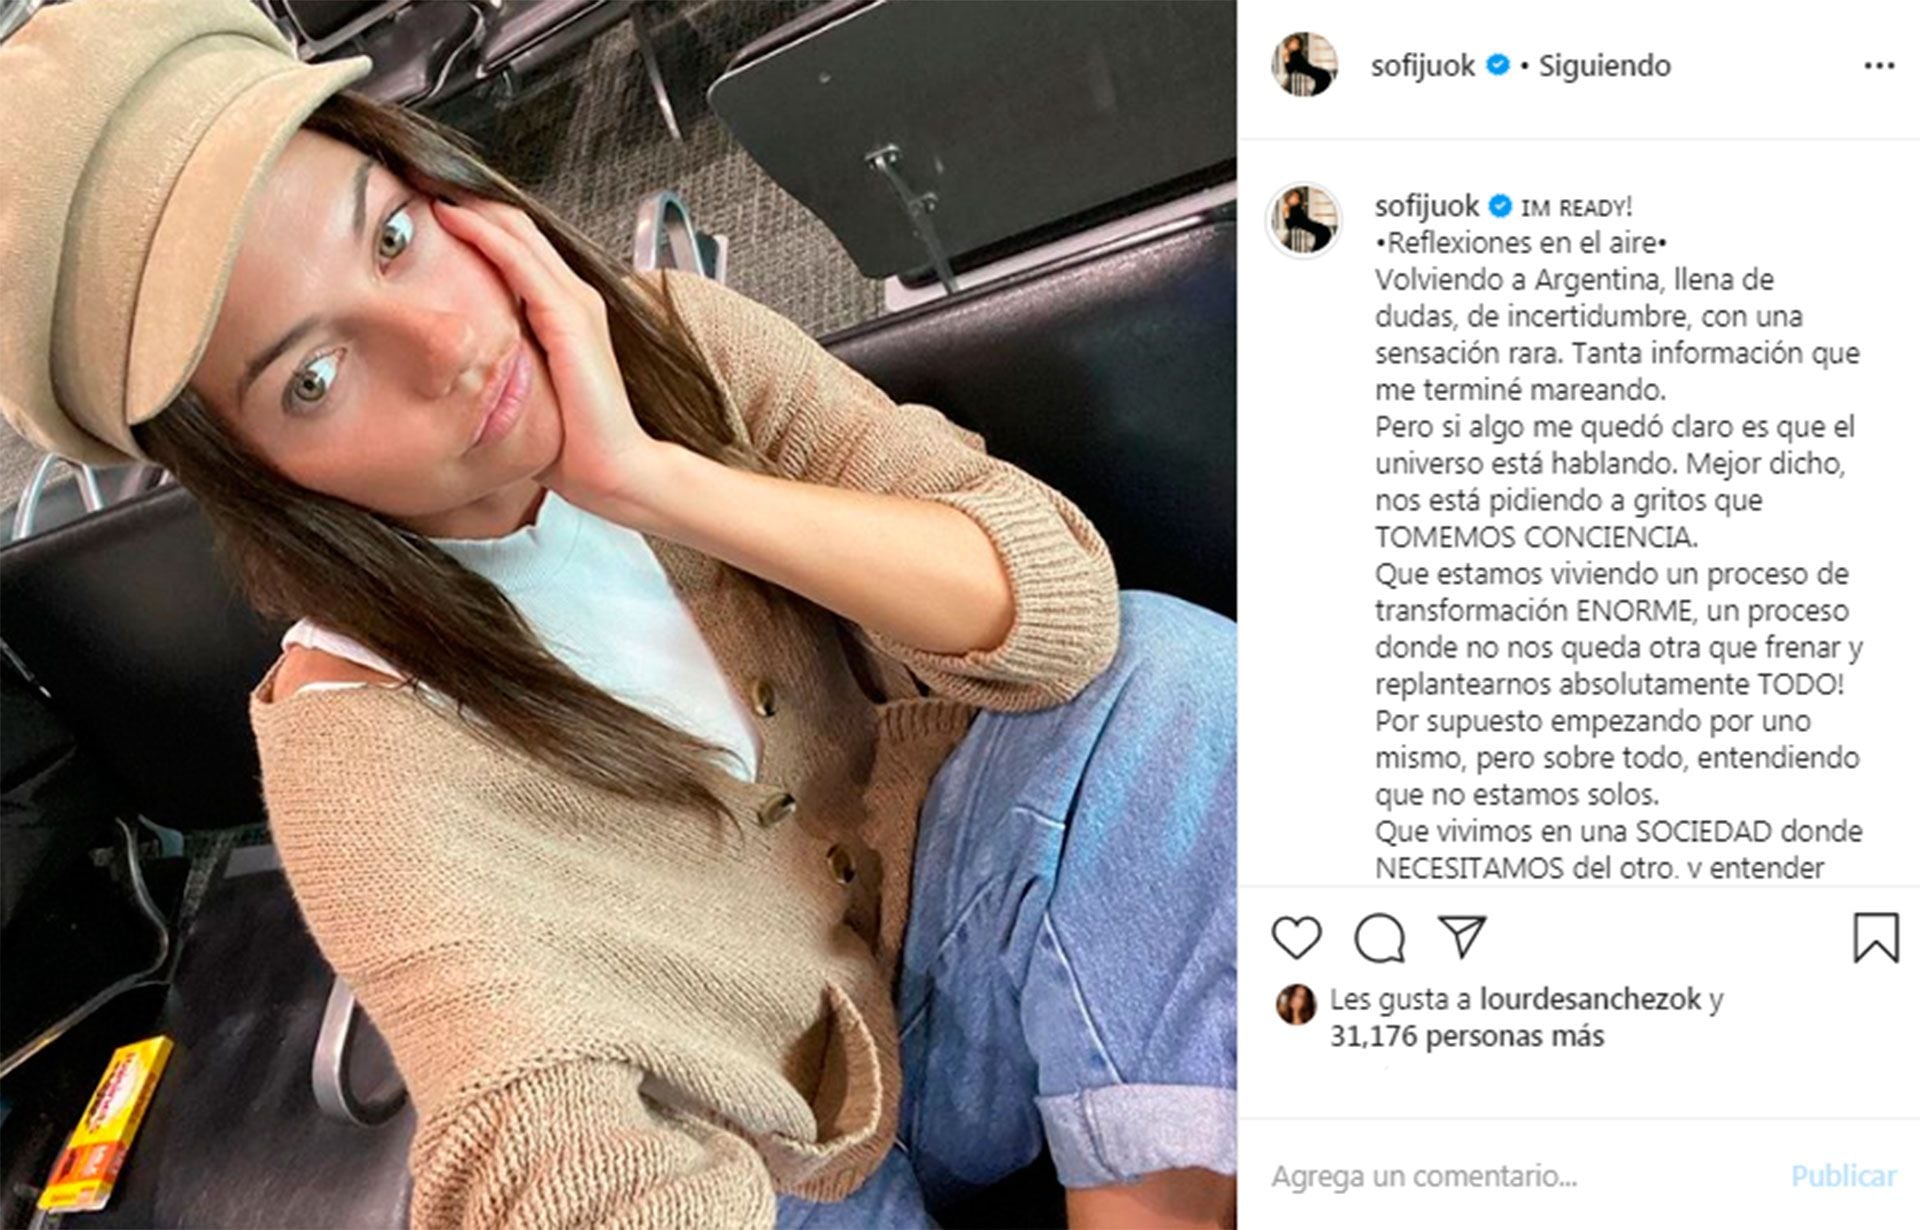Click the Publicar button
Screen dimensions: 1920x1230
(1843, 1176)
